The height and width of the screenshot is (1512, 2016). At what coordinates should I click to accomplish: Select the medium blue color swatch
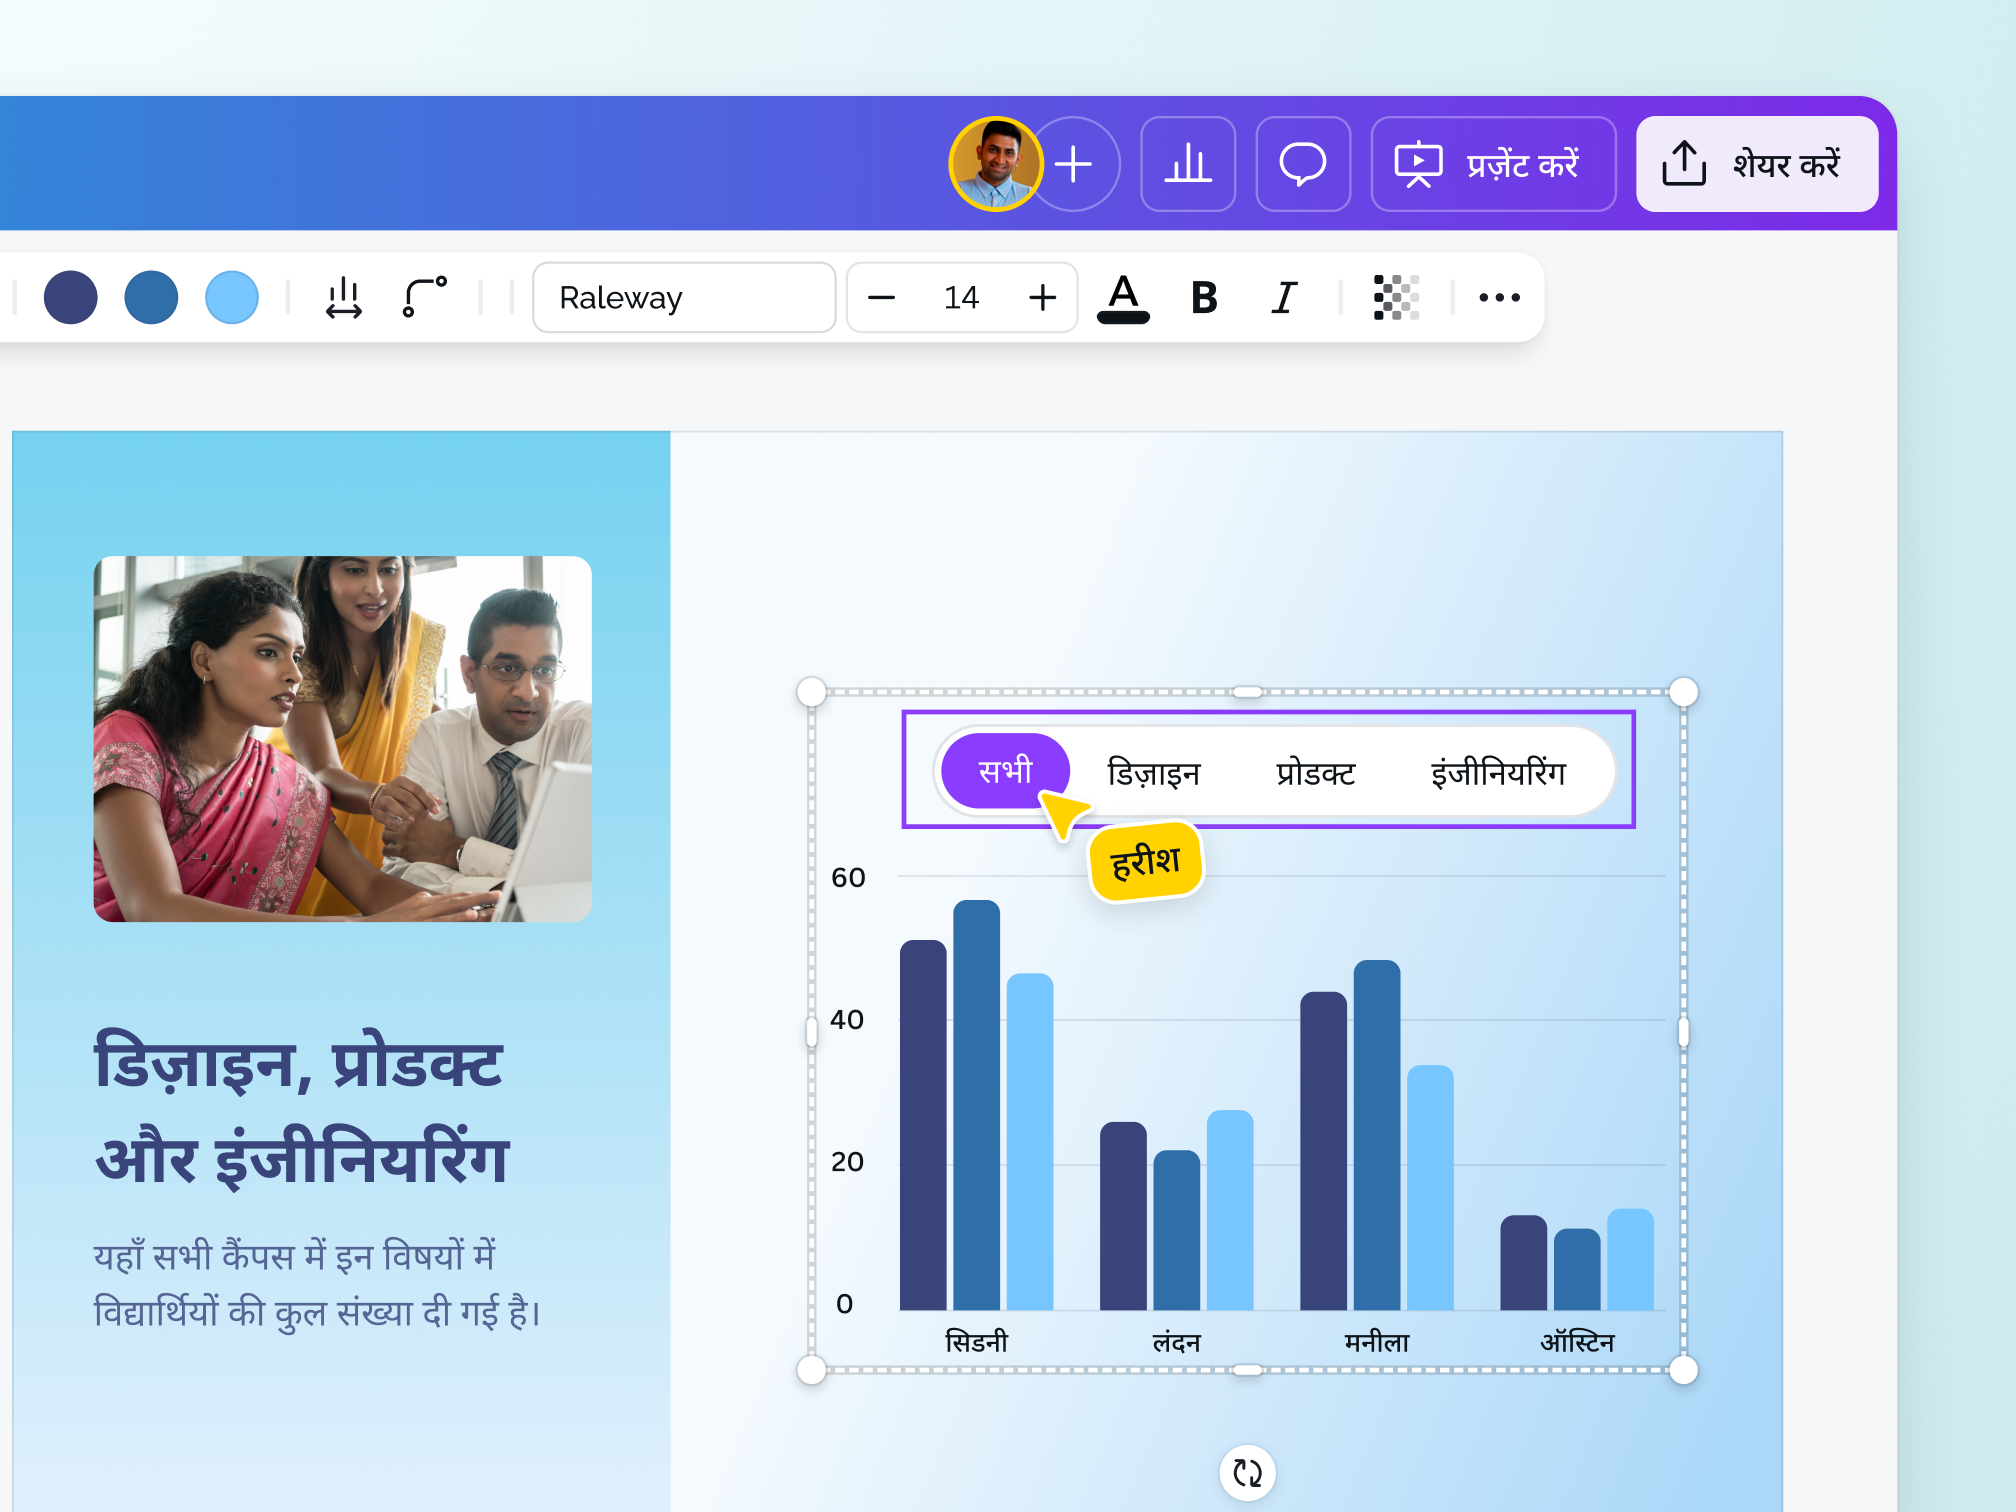pos(151,297)
